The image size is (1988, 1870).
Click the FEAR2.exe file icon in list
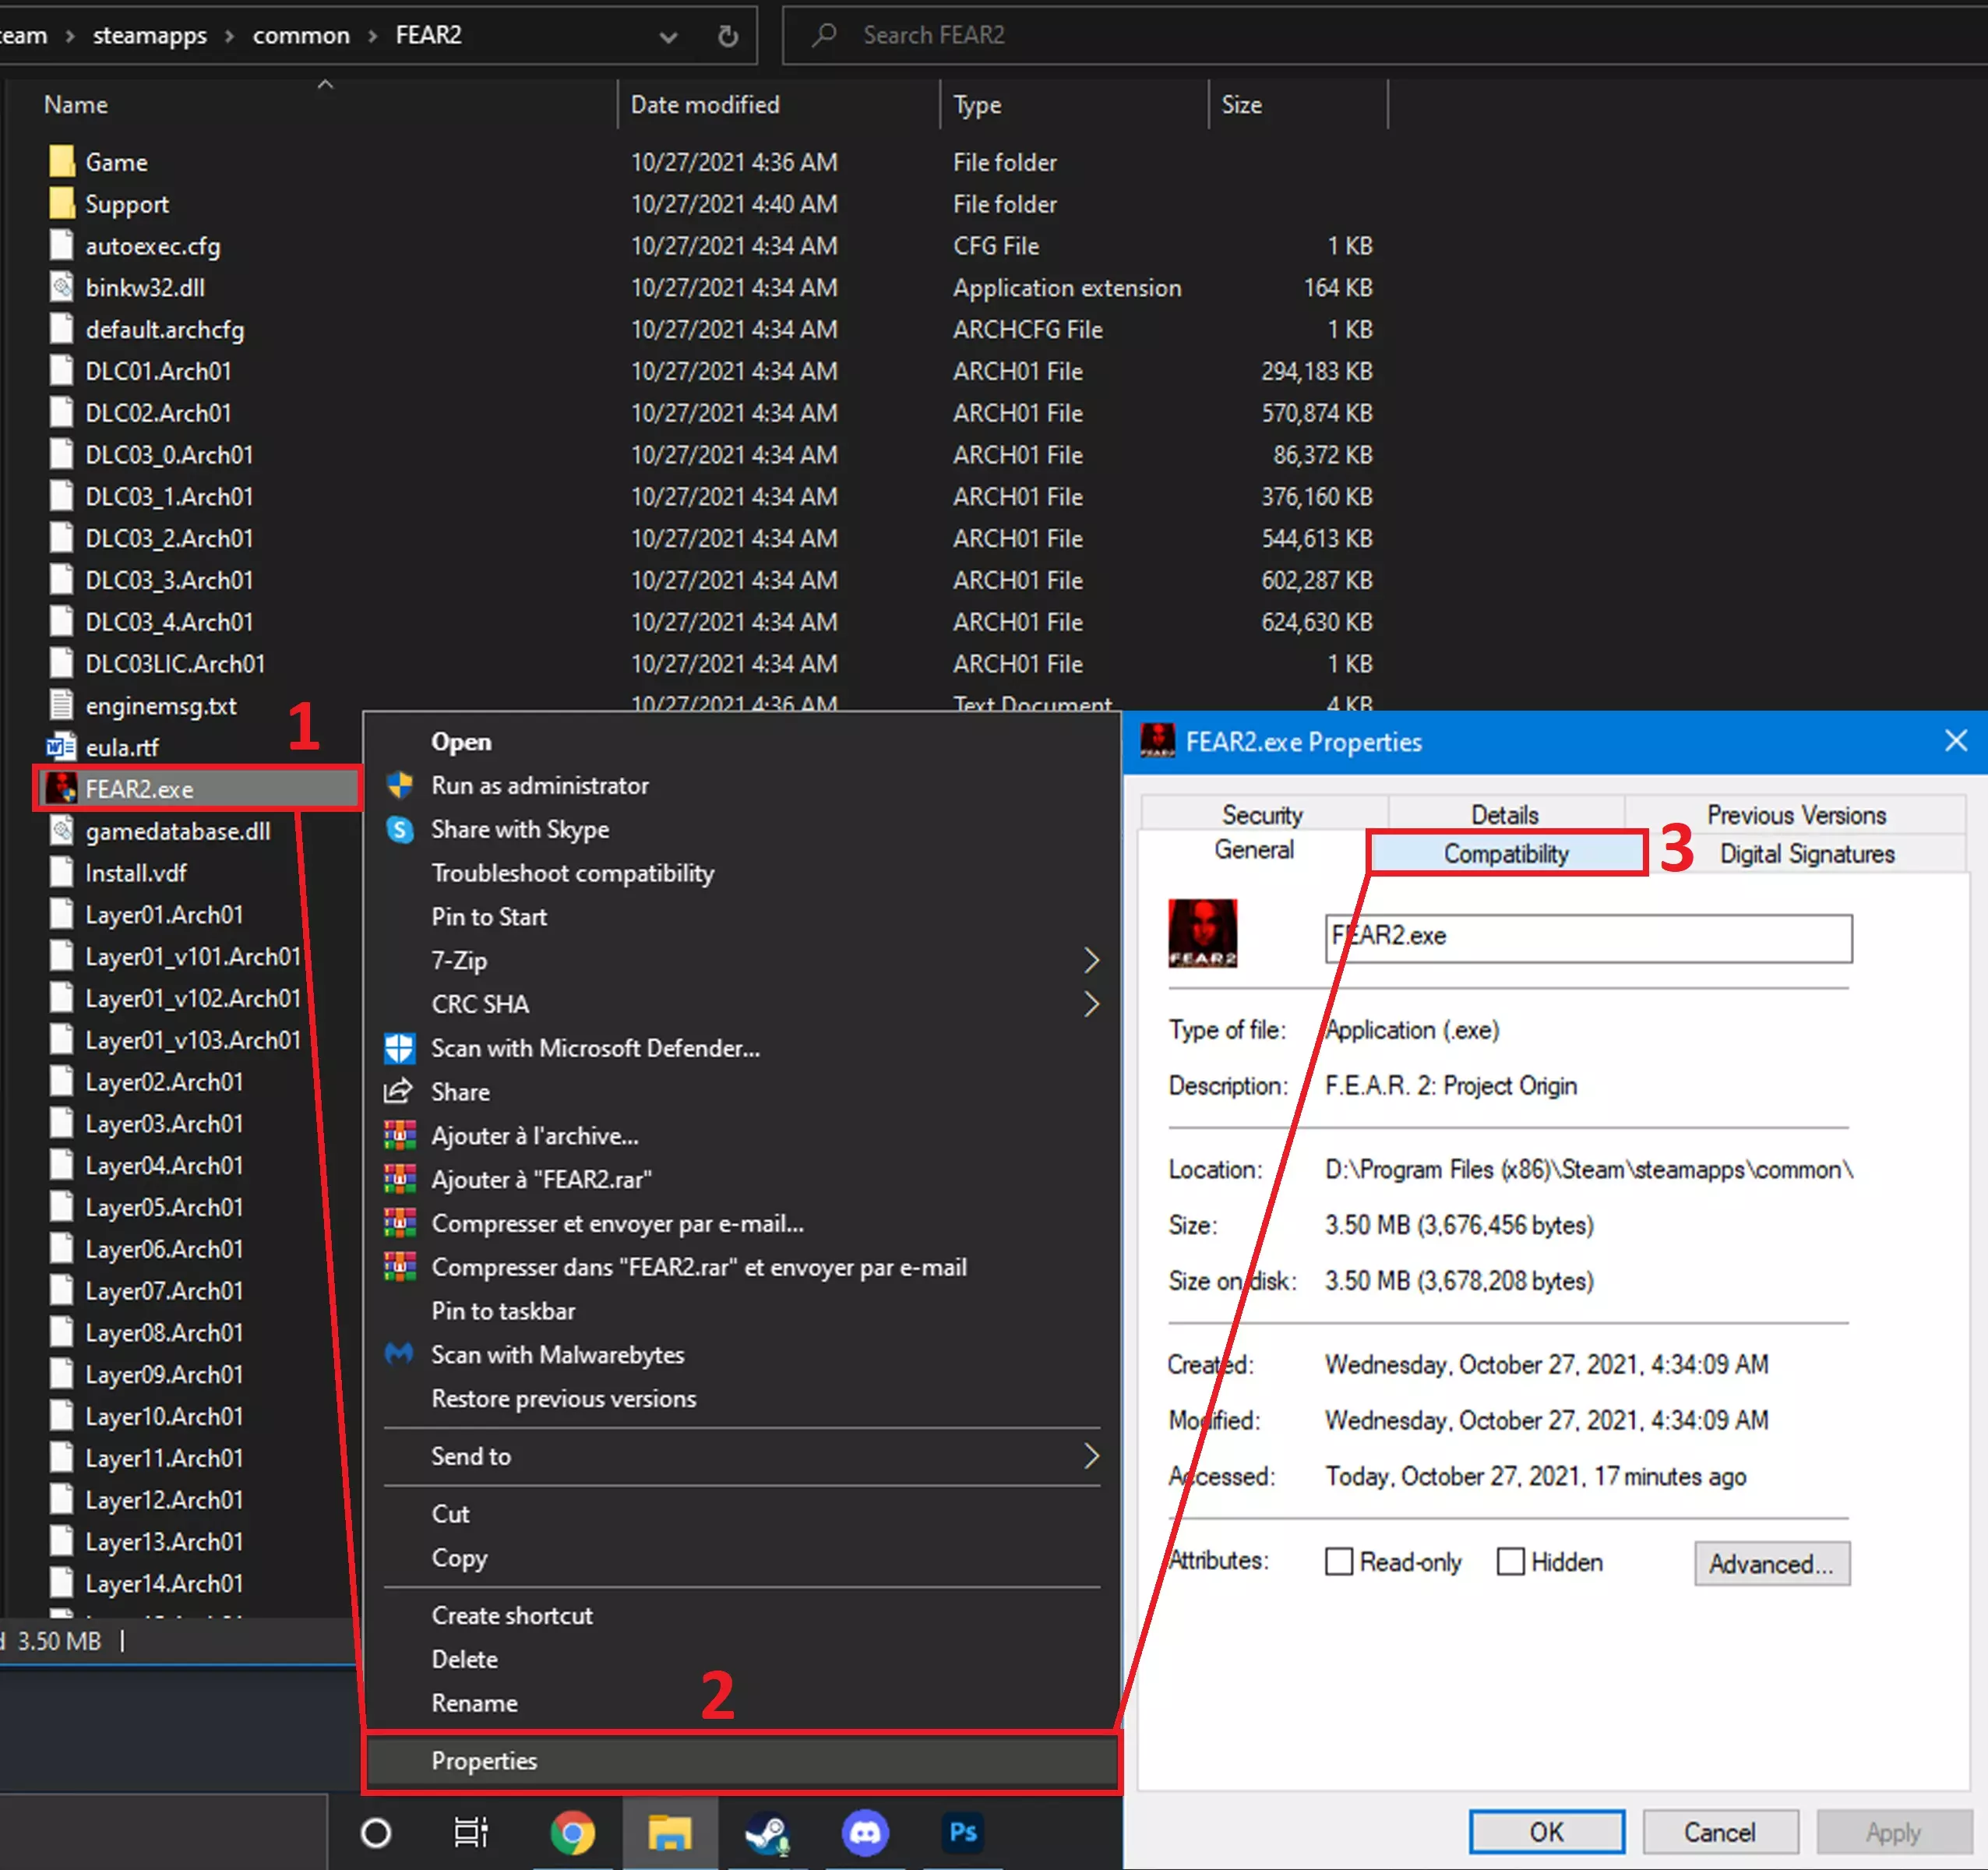point(62,789)
